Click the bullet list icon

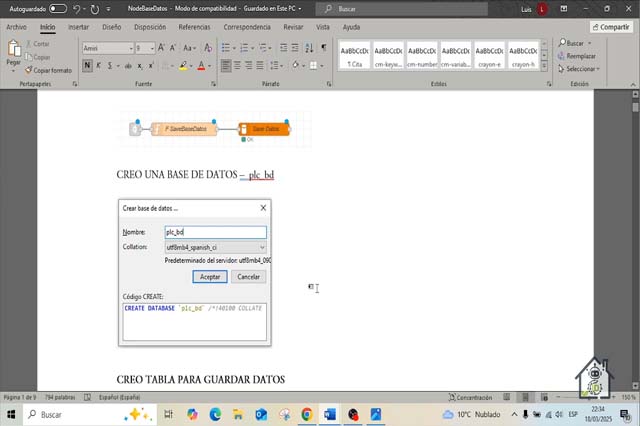point(226,47)
